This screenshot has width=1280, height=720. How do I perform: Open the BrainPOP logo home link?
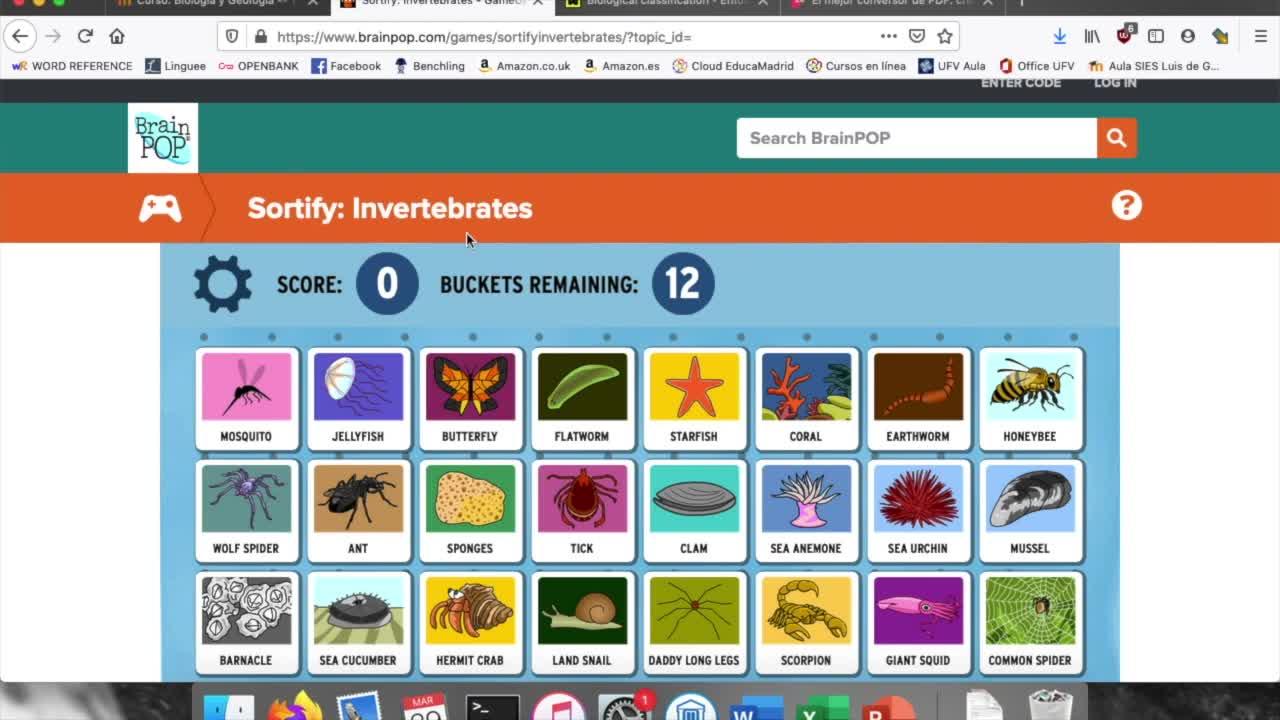point(163,138)
